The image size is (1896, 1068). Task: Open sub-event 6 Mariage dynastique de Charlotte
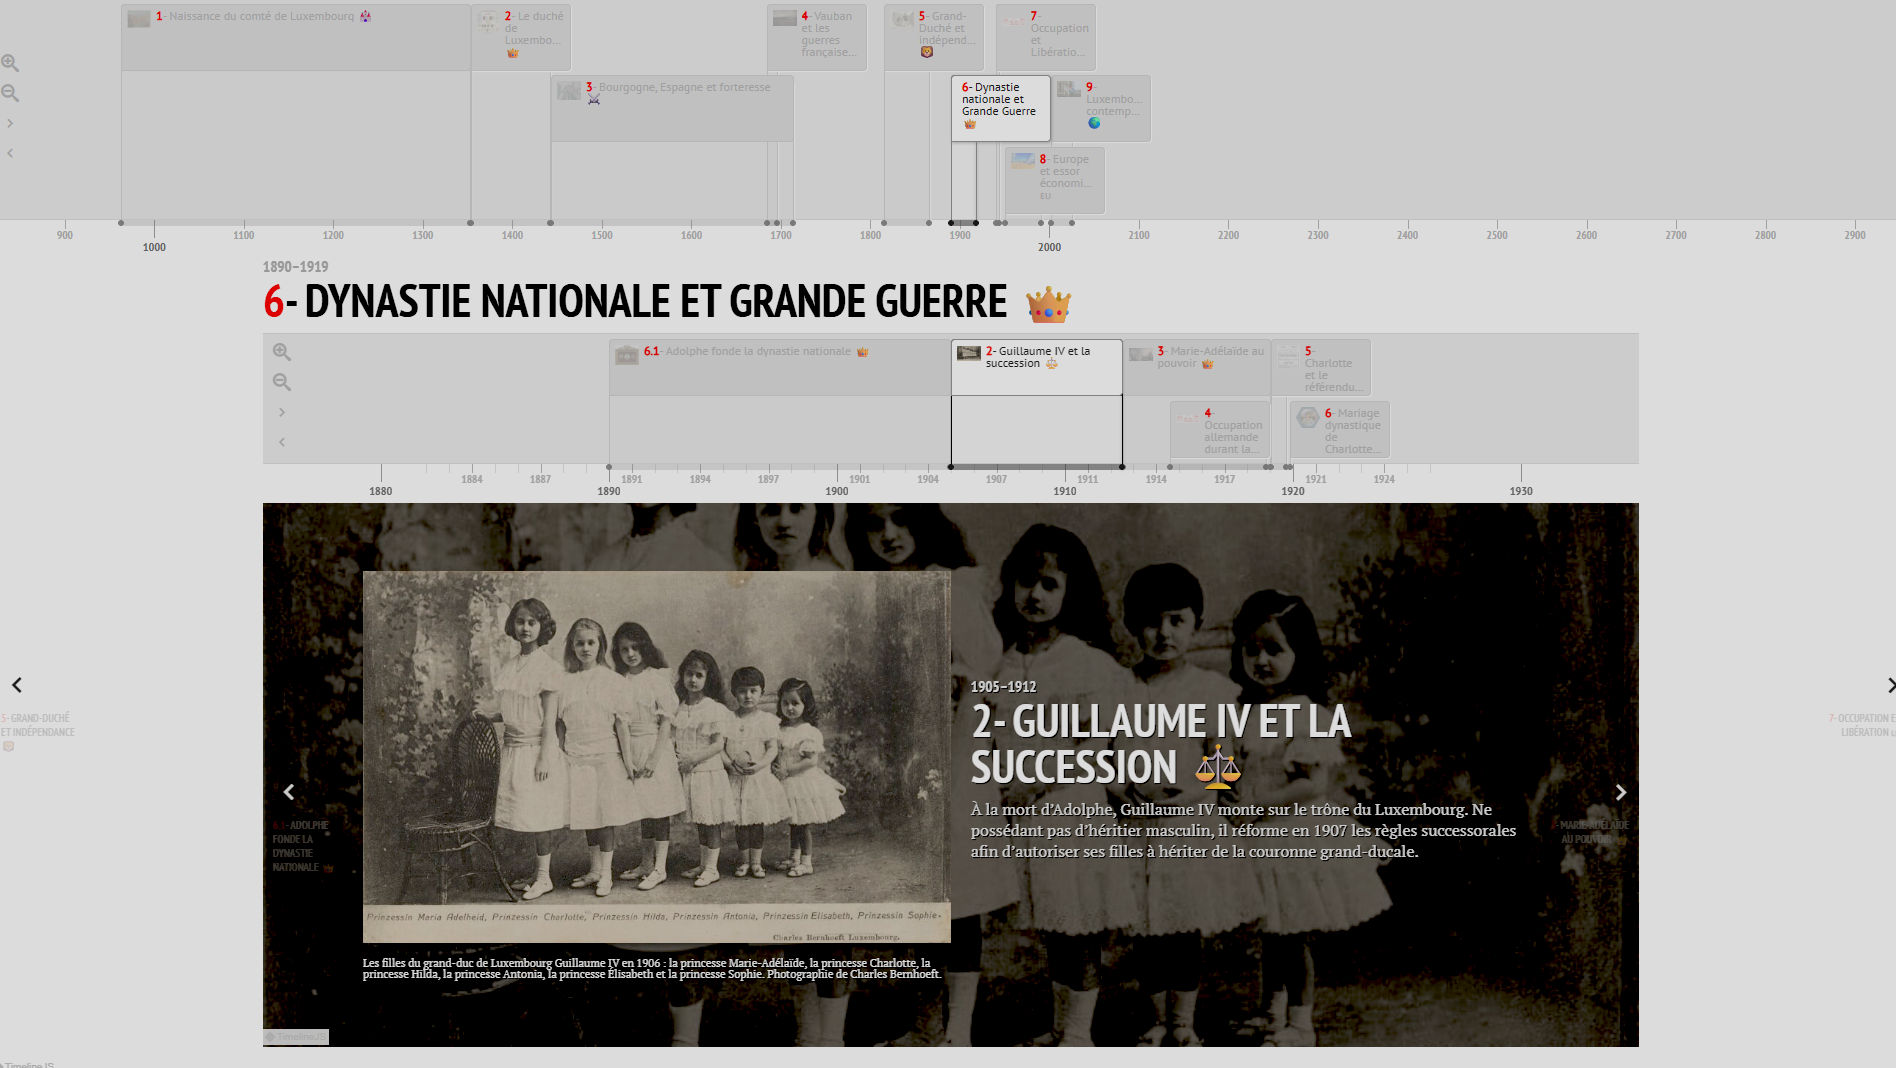point(1340,430)
